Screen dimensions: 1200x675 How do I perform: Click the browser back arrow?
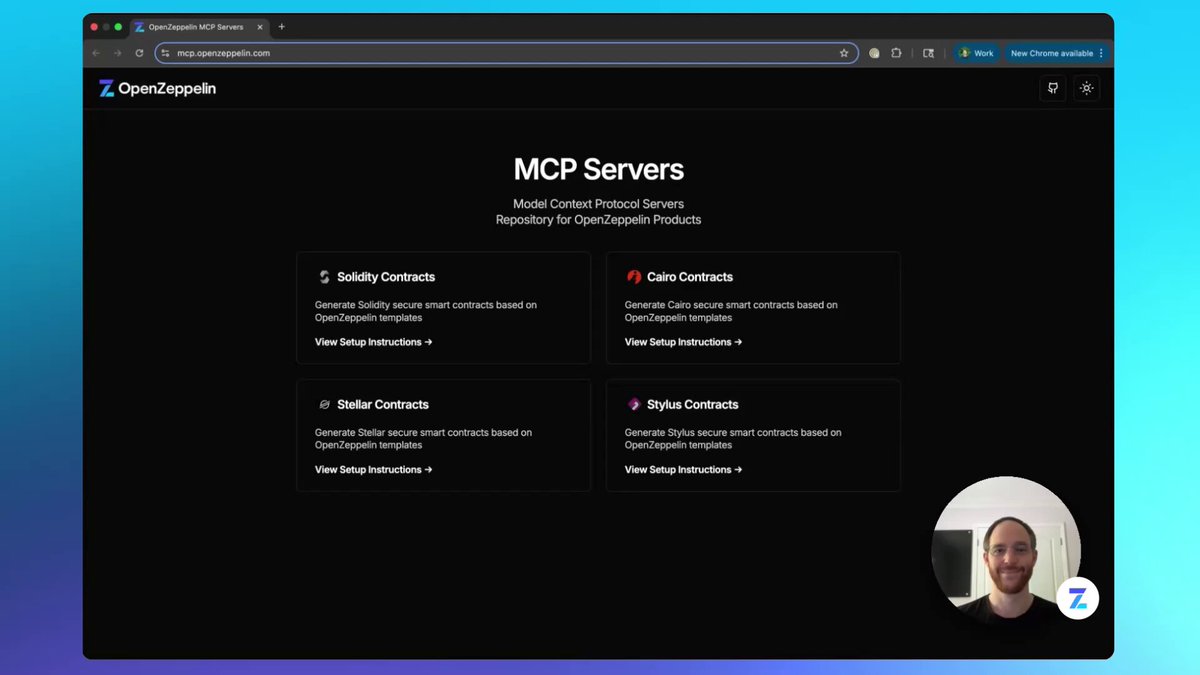(96, 53)
